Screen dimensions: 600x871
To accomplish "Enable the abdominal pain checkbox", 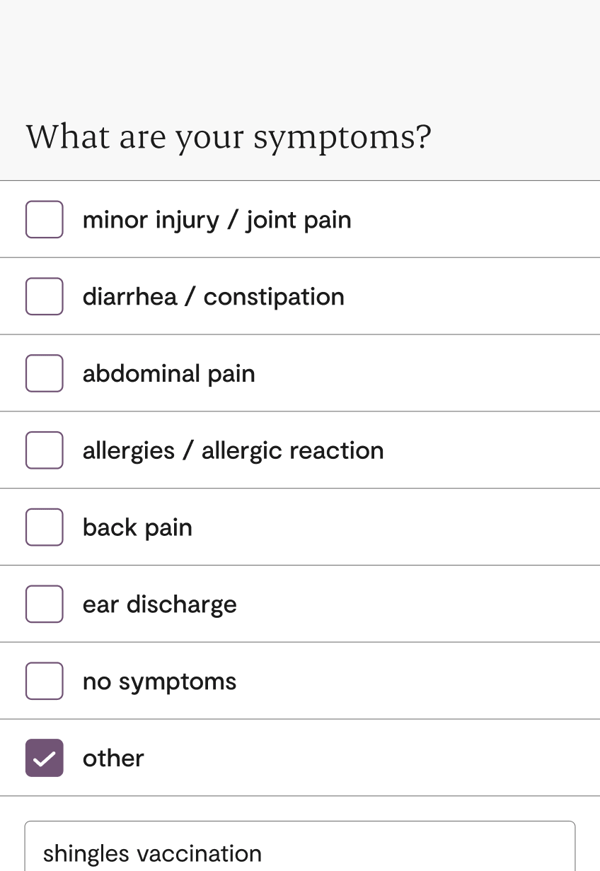I will click(44, 373).
